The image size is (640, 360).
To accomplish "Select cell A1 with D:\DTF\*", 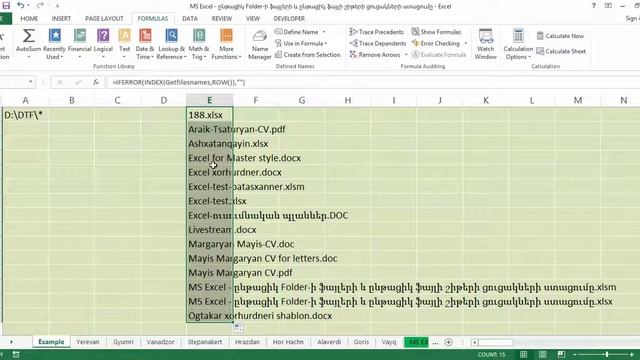I will coord(25,115).
